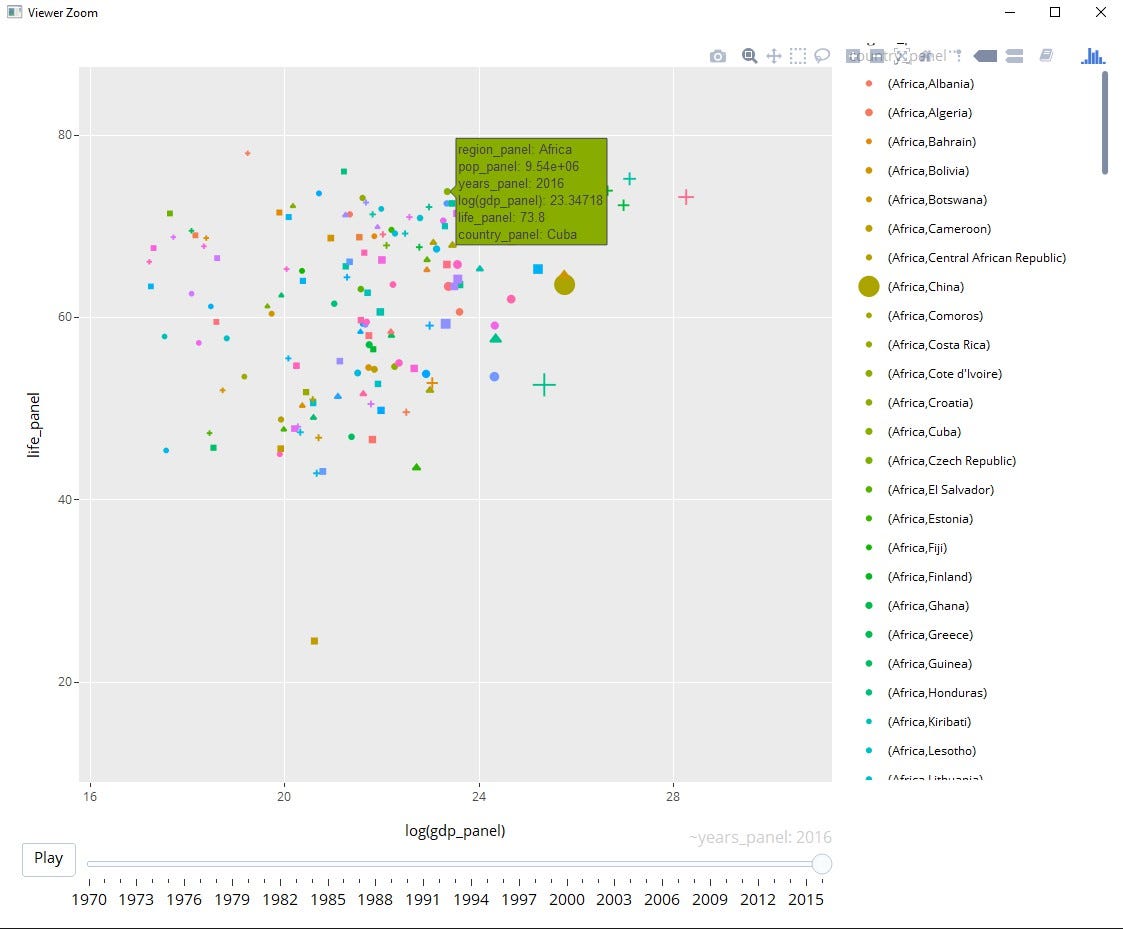Reset axes using the toolbar icon
The image size is (1123, 929).
point(928,56)
